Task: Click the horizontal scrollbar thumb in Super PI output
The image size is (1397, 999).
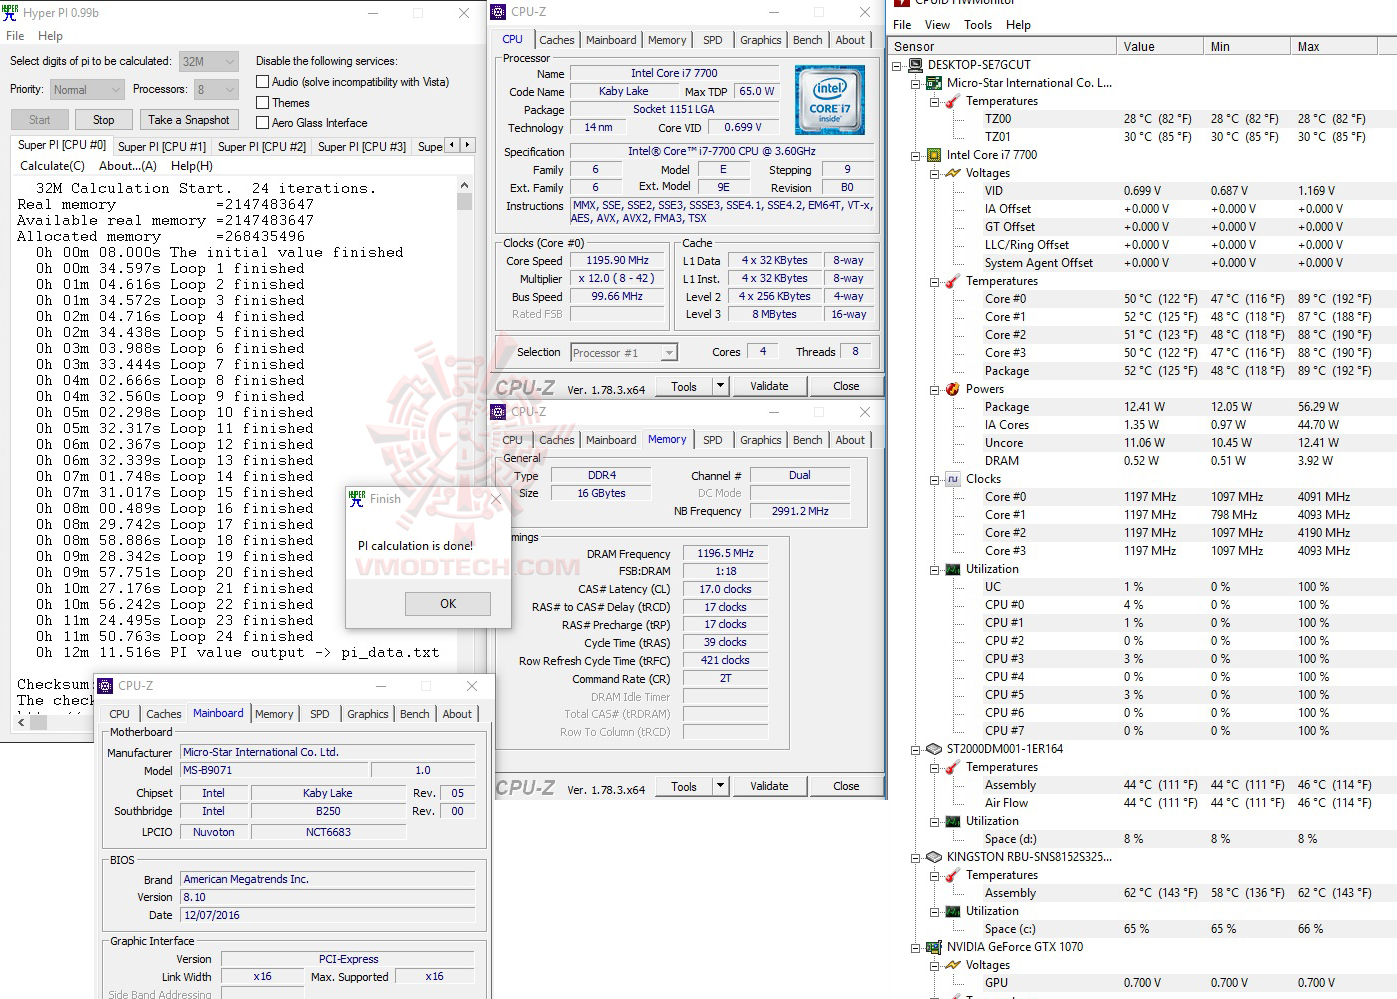Action: tap(39, 722)
